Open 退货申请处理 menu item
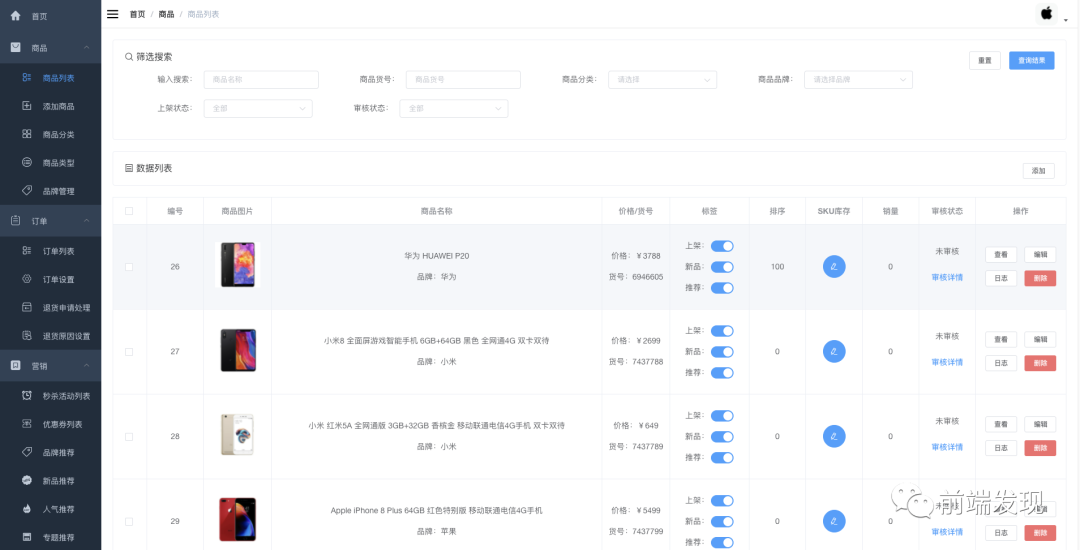 coord(50,307)
